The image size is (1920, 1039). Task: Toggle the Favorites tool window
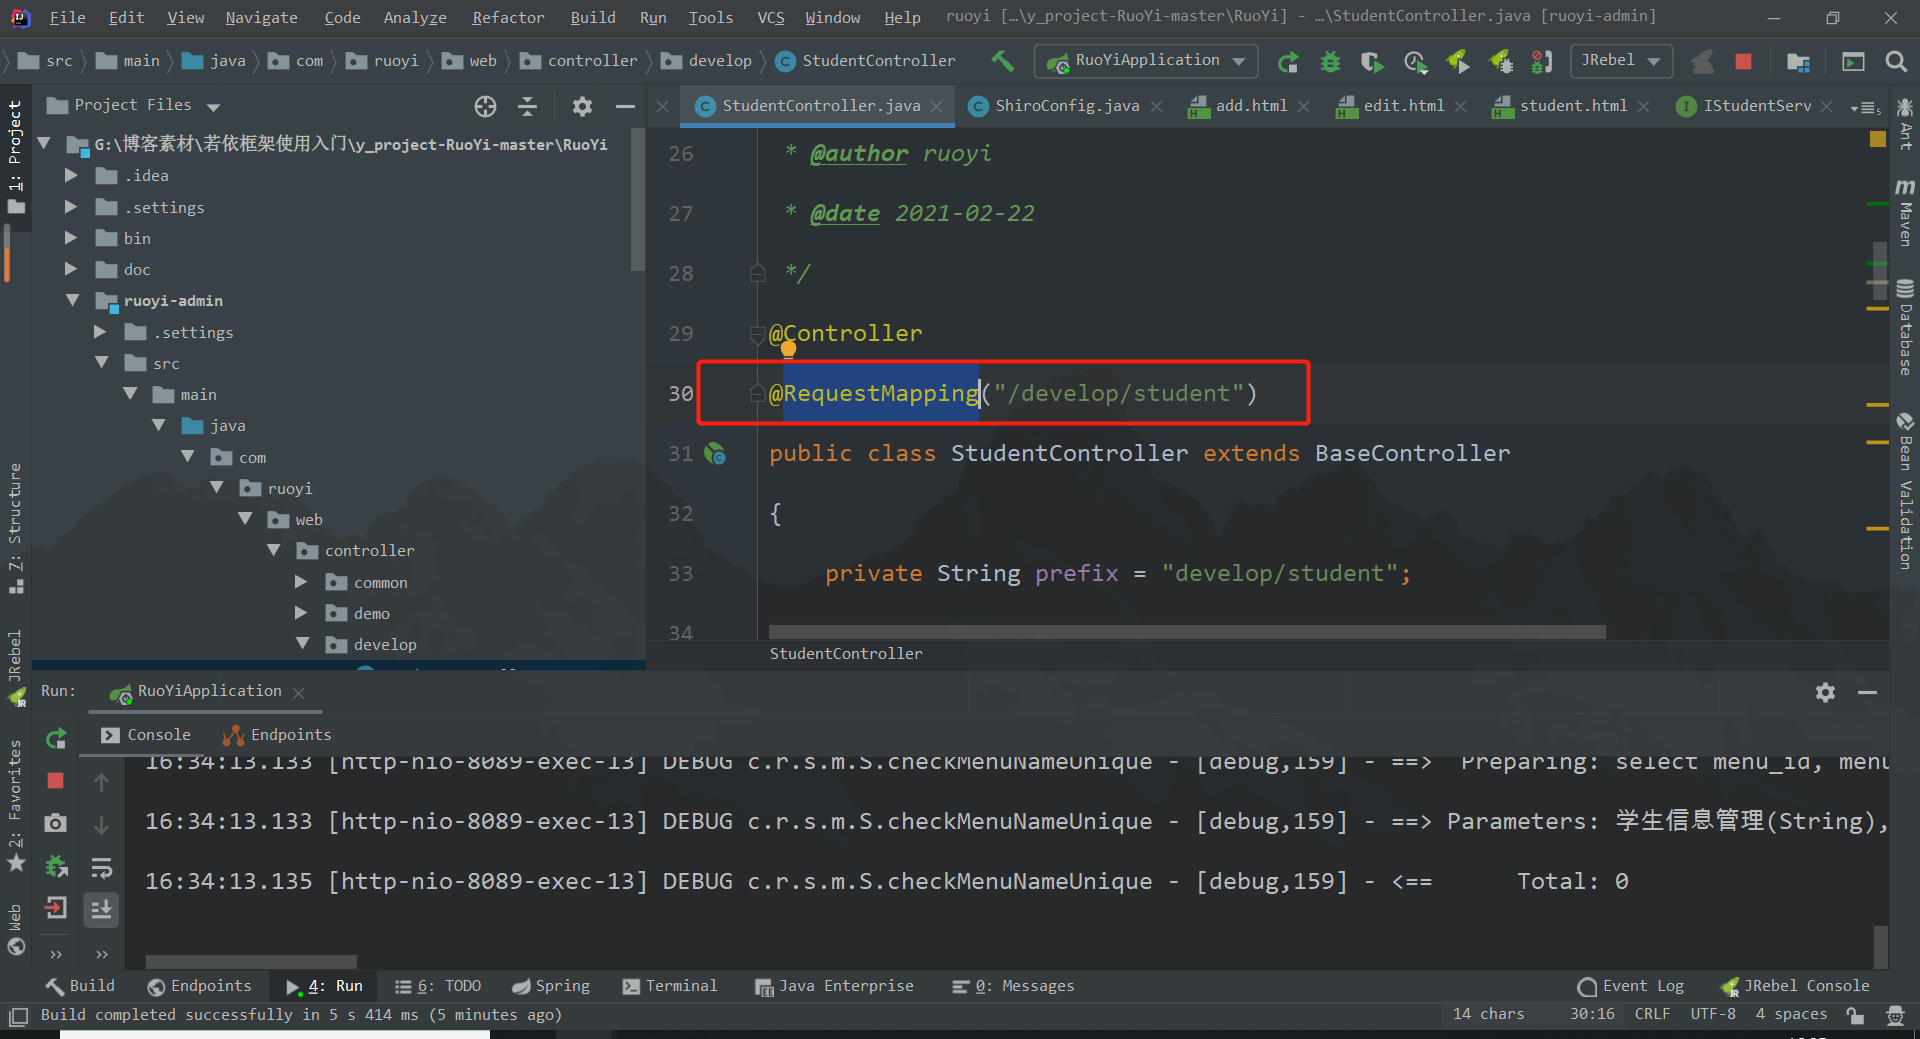pyautogui.click(x=15, y=807)
